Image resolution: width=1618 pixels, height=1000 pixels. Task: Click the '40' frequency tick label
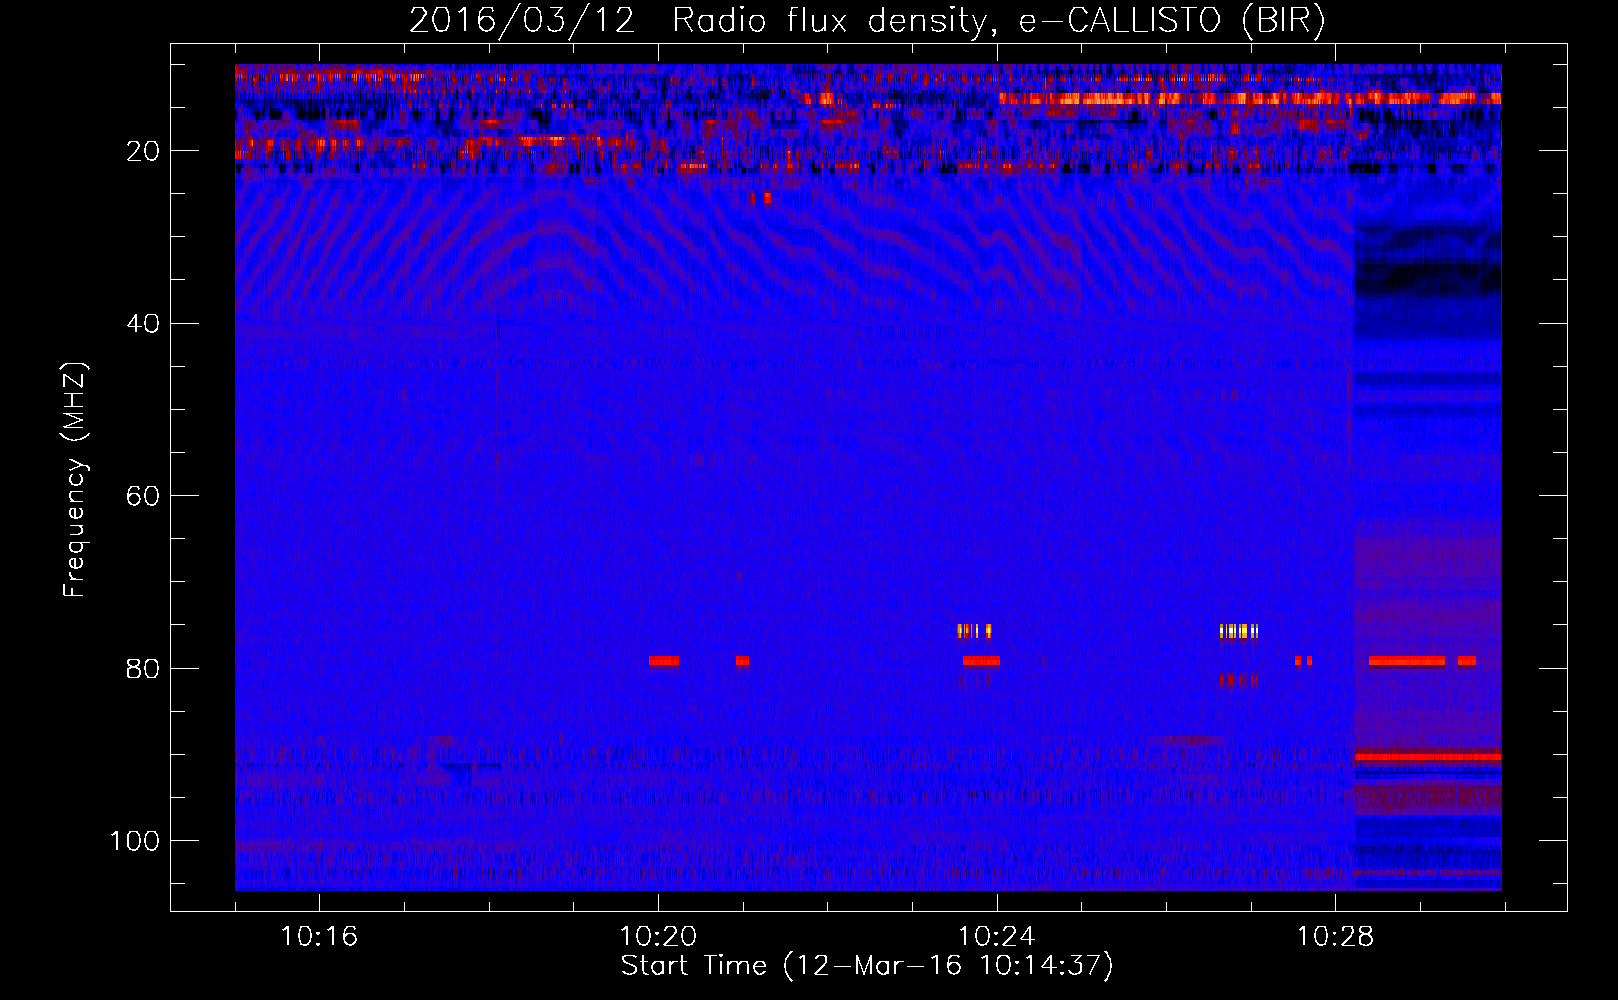[143, 324]
